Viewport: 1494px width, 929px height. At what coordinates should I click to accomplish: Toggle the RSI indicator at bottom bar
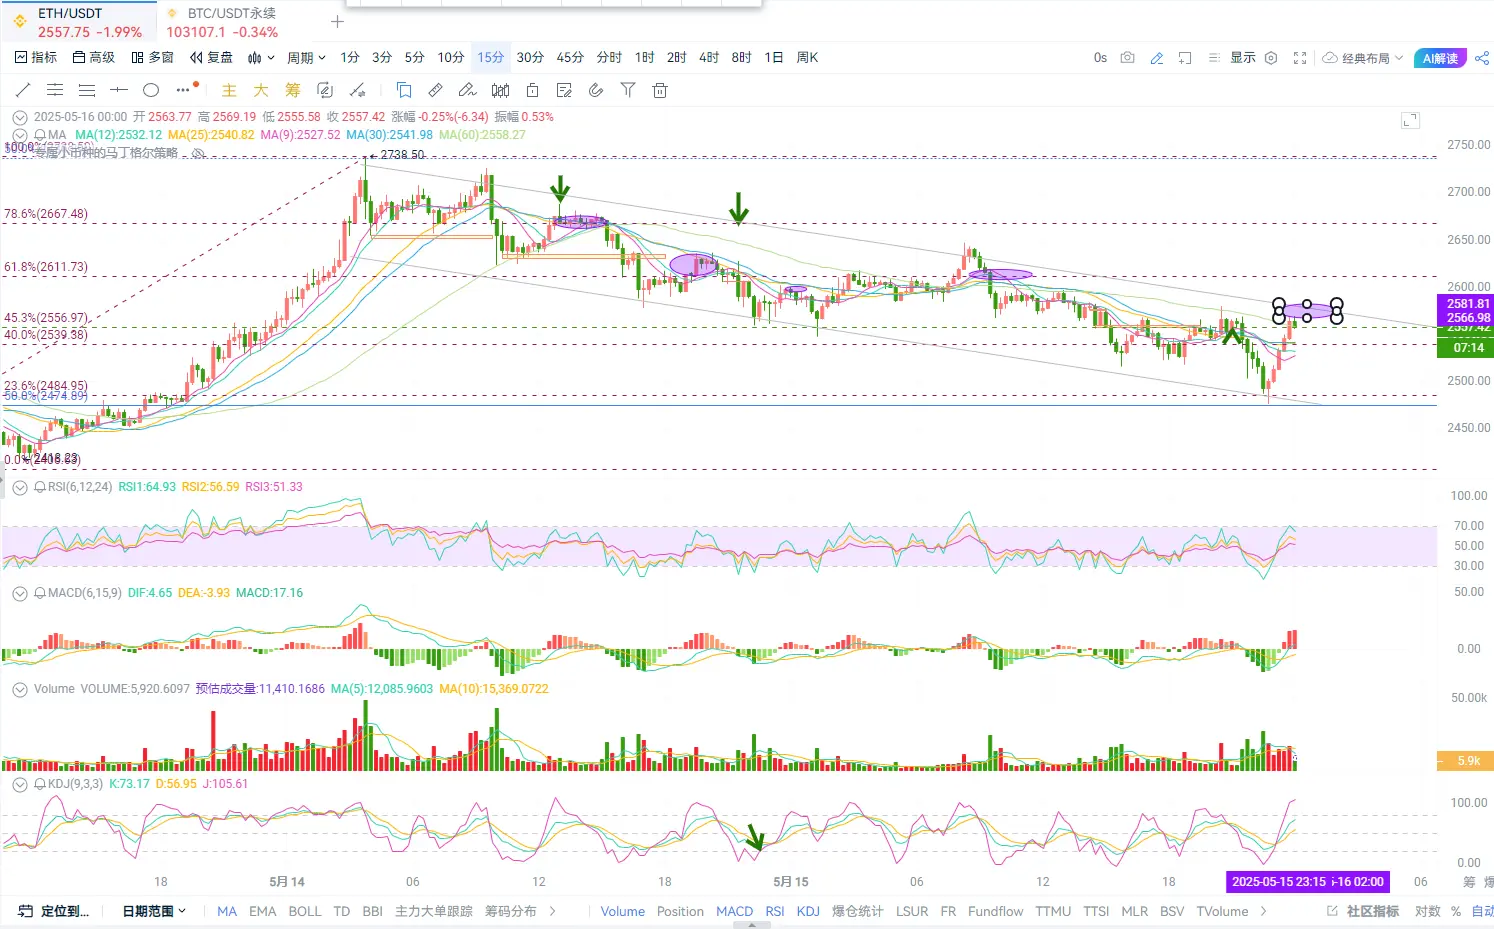775,911
